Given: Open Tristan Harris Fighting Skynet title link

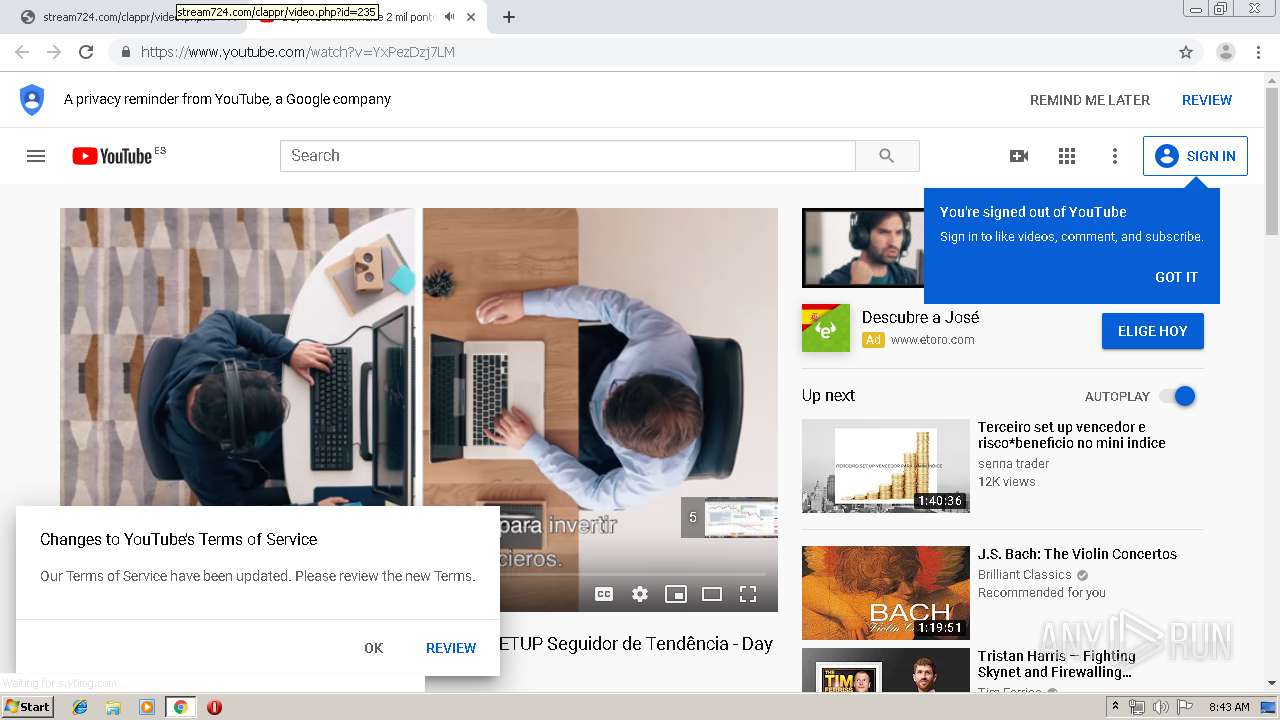Looking at the screenshot, I should (x=1057, y=664).
